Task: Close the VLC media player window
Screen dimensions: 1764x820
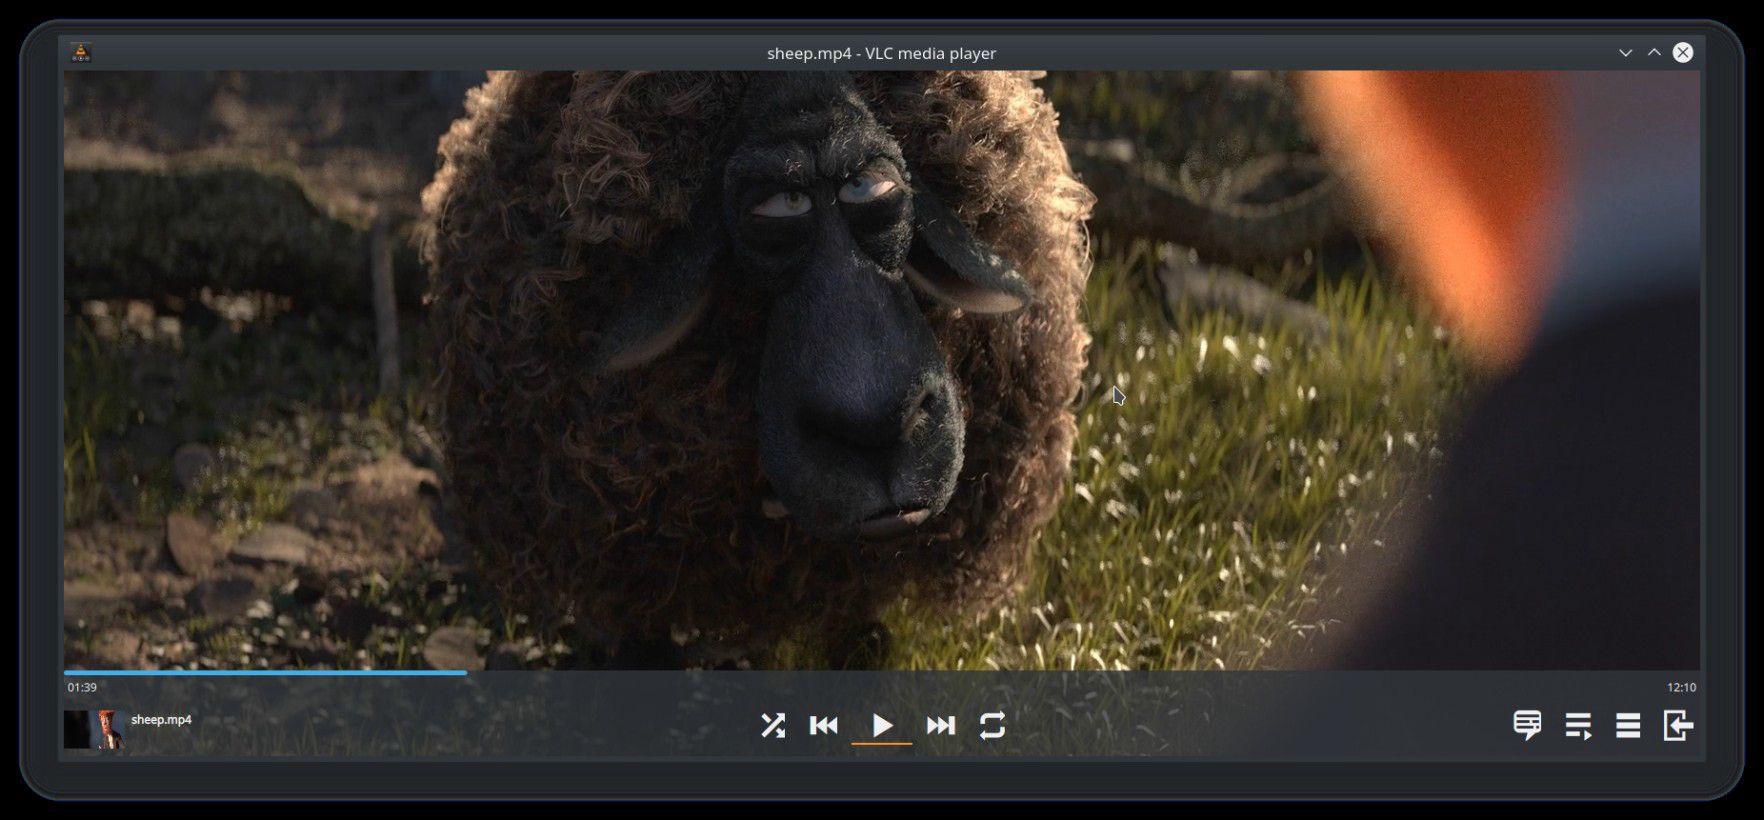Action: (1683, 53)
